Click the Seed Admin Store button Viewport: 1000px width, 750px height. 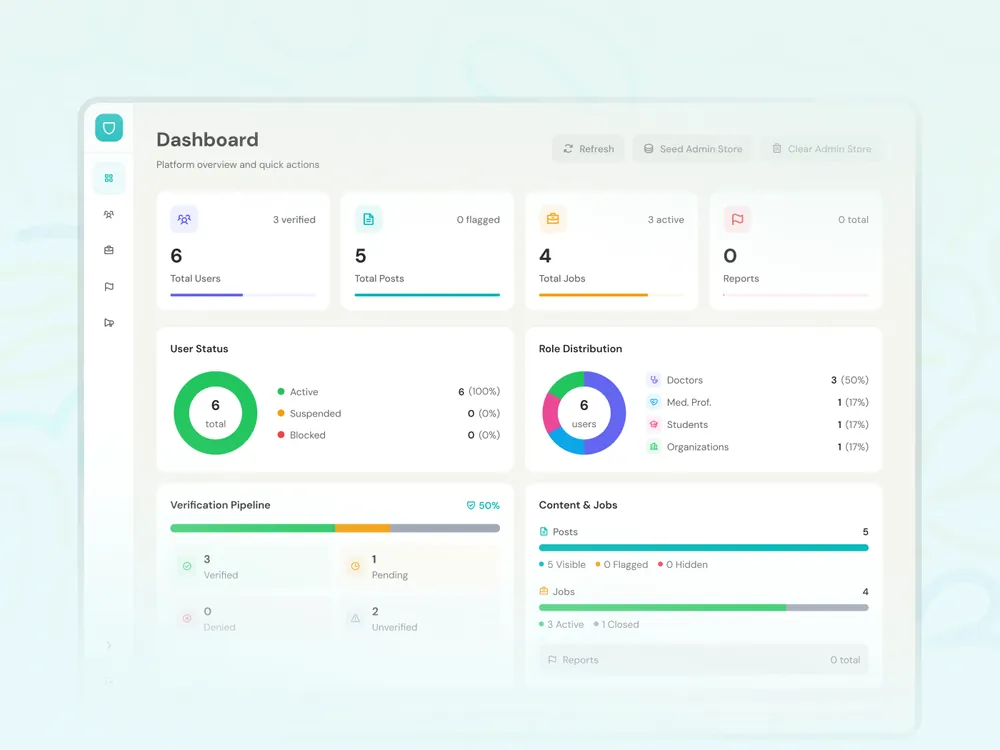click(693, 149)
